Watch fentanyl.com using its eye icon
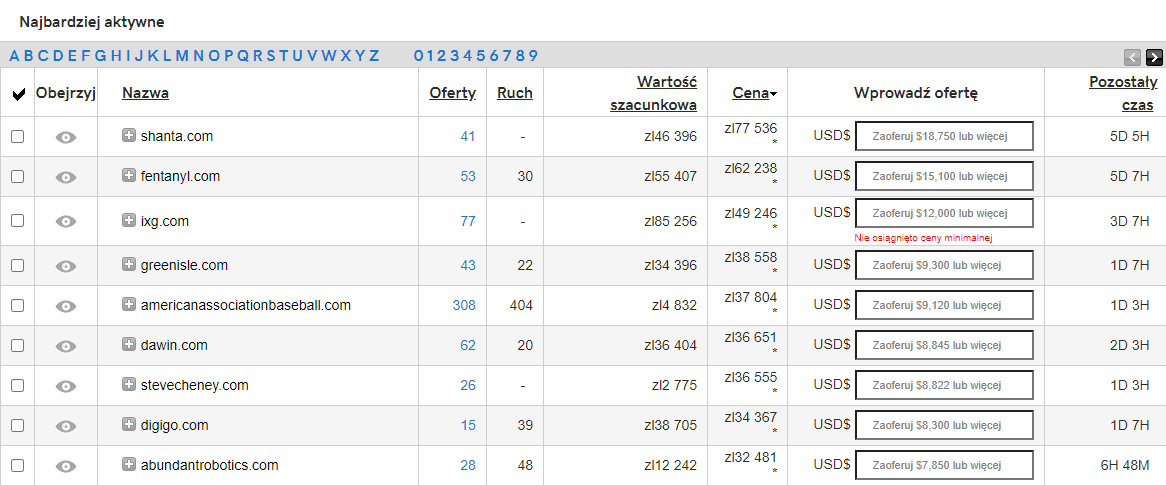Viewport: 1166px width, 485px height. (x=66, y=177)
